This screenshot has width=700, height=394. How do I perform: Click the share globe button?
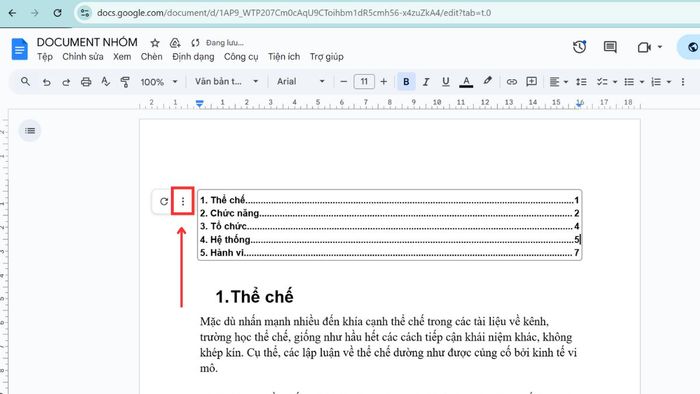click(692, 47)
